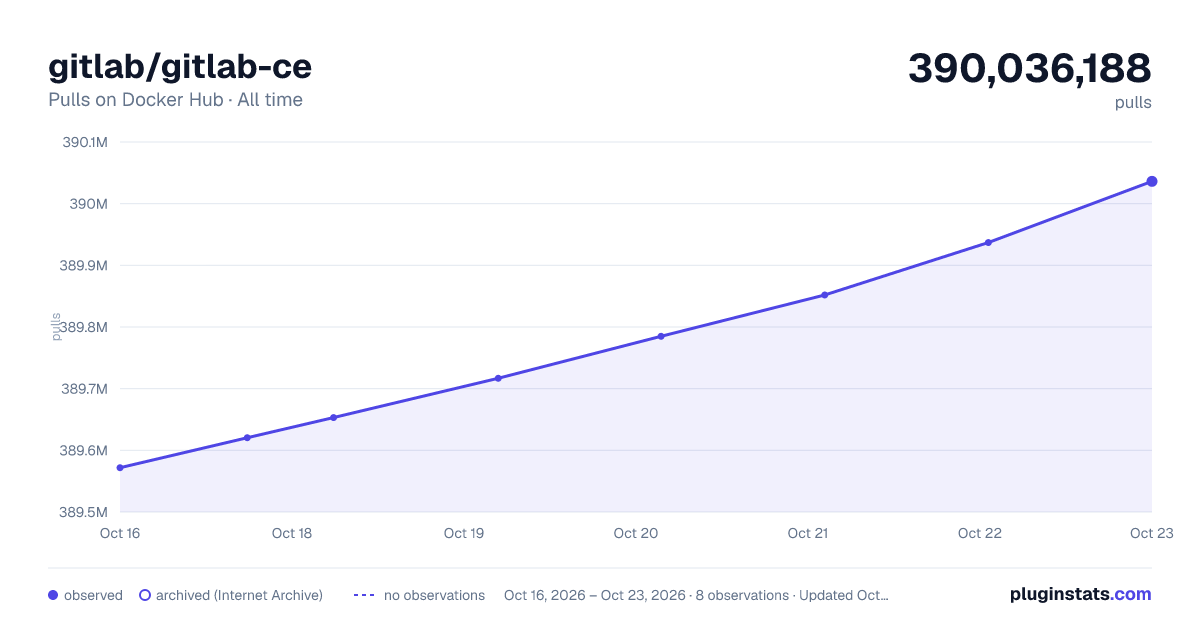Image resolution: width=1200 pixels, height=630 pixels.
Task: Click the Oct 20 x-axis label
Action: point(636,533)
